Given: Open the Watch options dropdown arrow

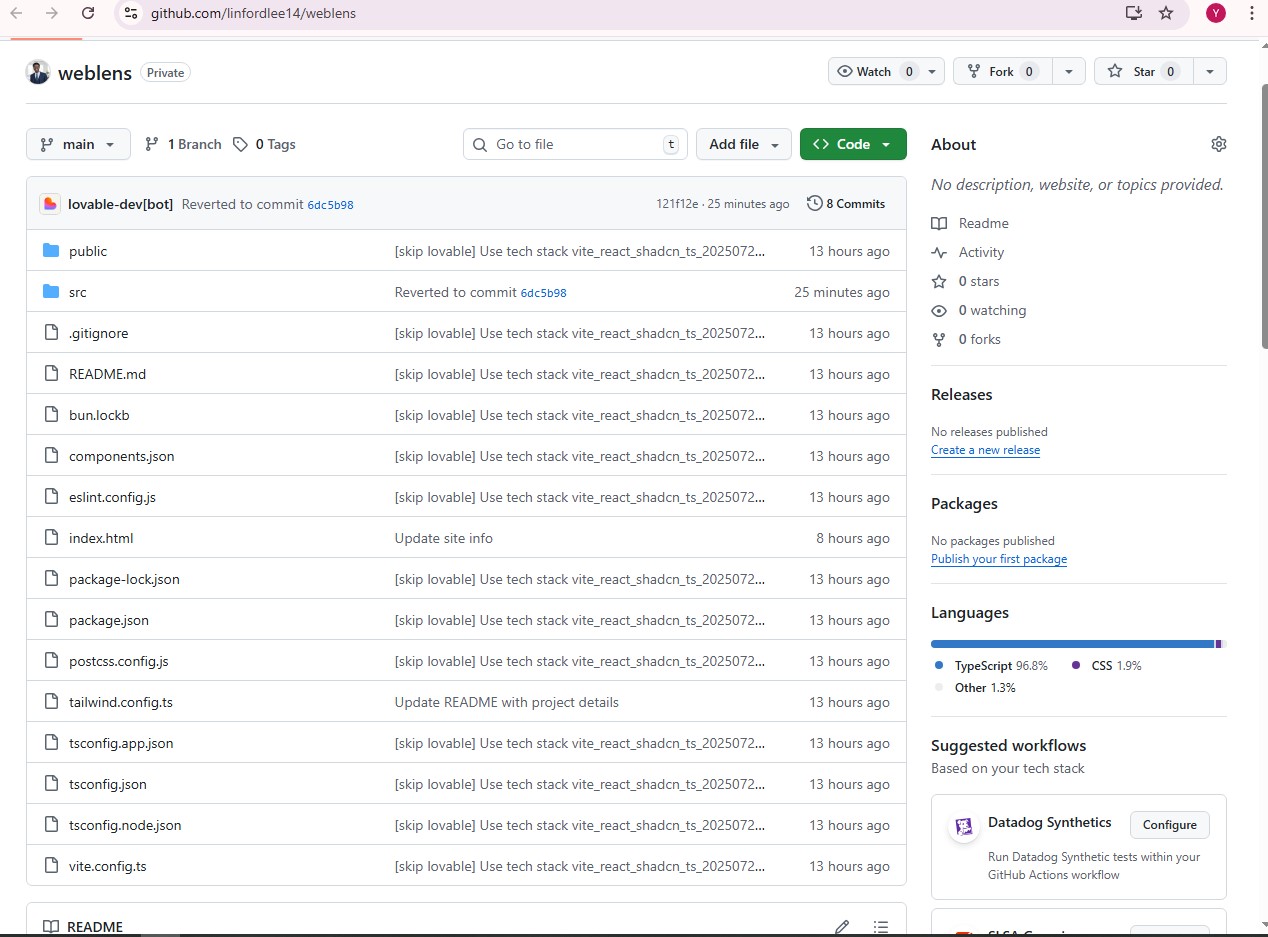Looking at the screenshot, I should tap(933, 71).
